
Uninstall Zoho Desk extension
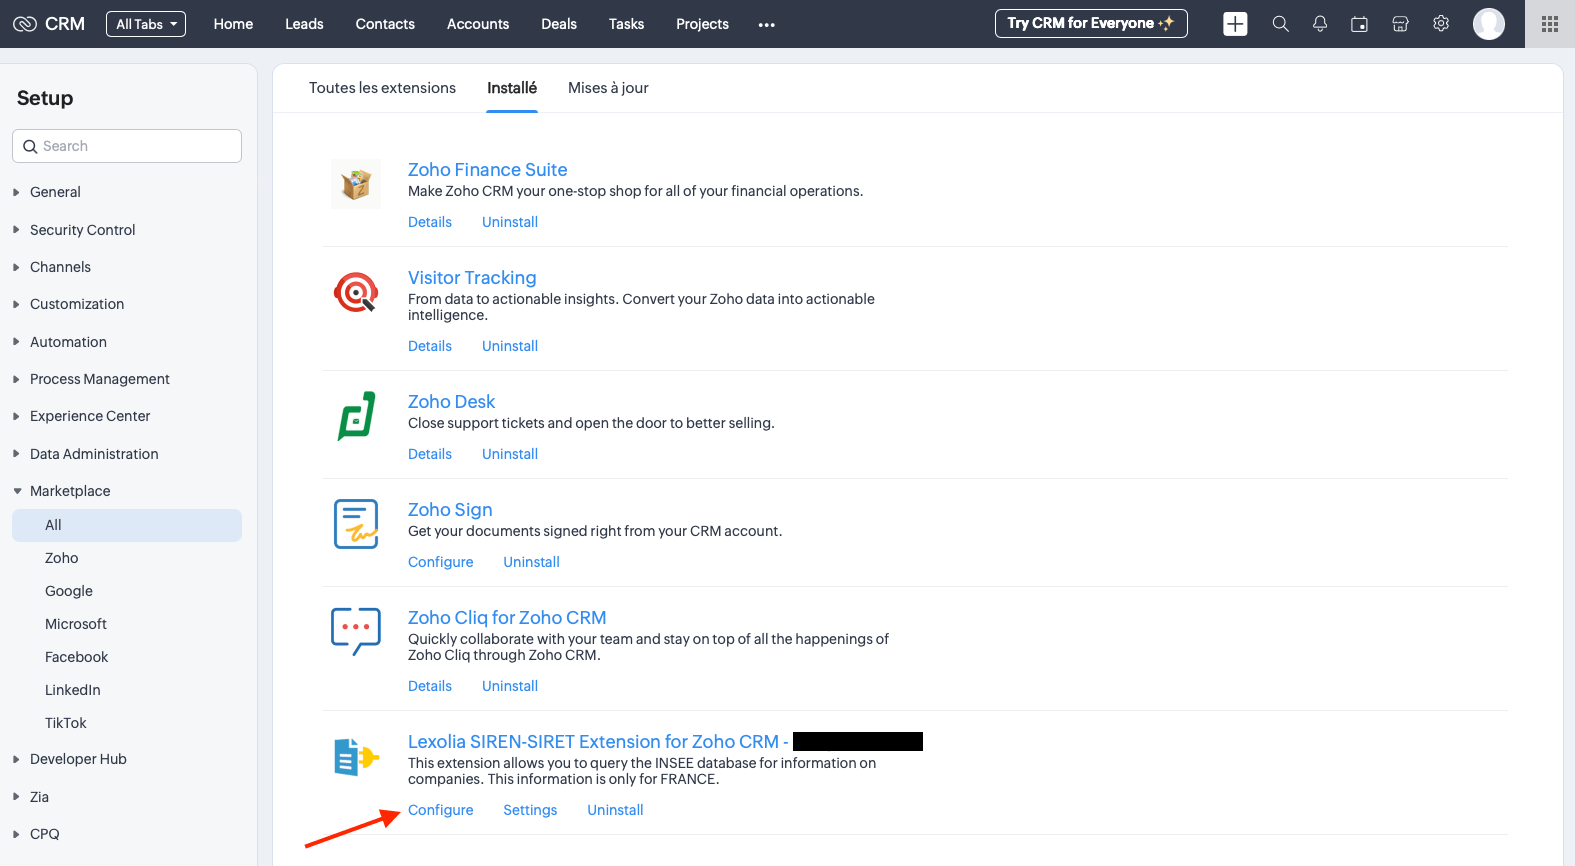(510, 454)
